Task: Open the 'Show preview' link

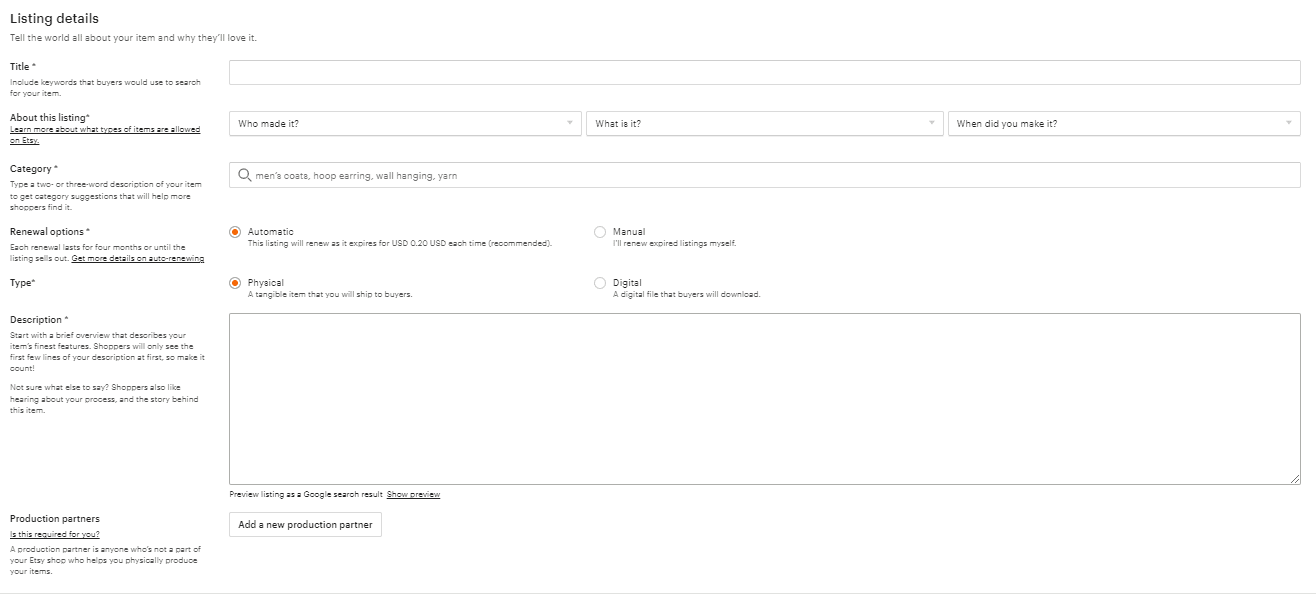Action: 413,494
